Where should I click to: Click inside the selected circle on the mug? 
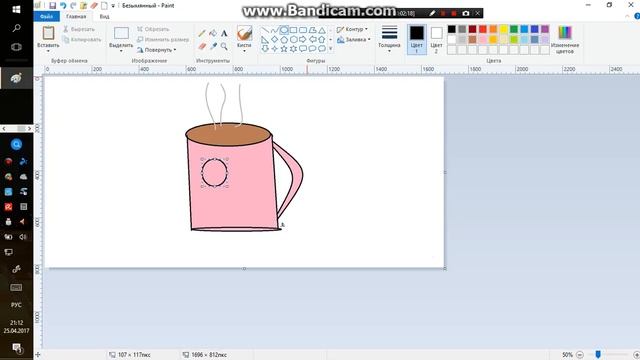tap(215, 173)
